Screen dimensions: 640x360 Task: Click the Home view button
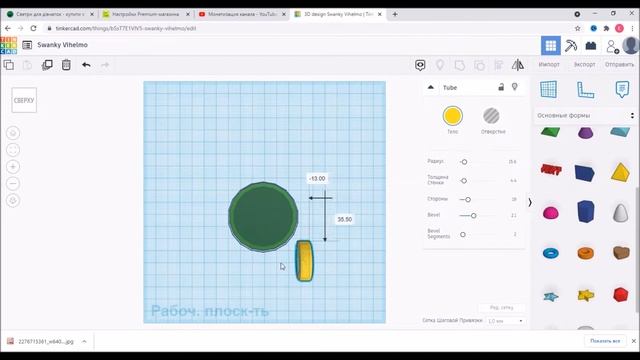13,133
